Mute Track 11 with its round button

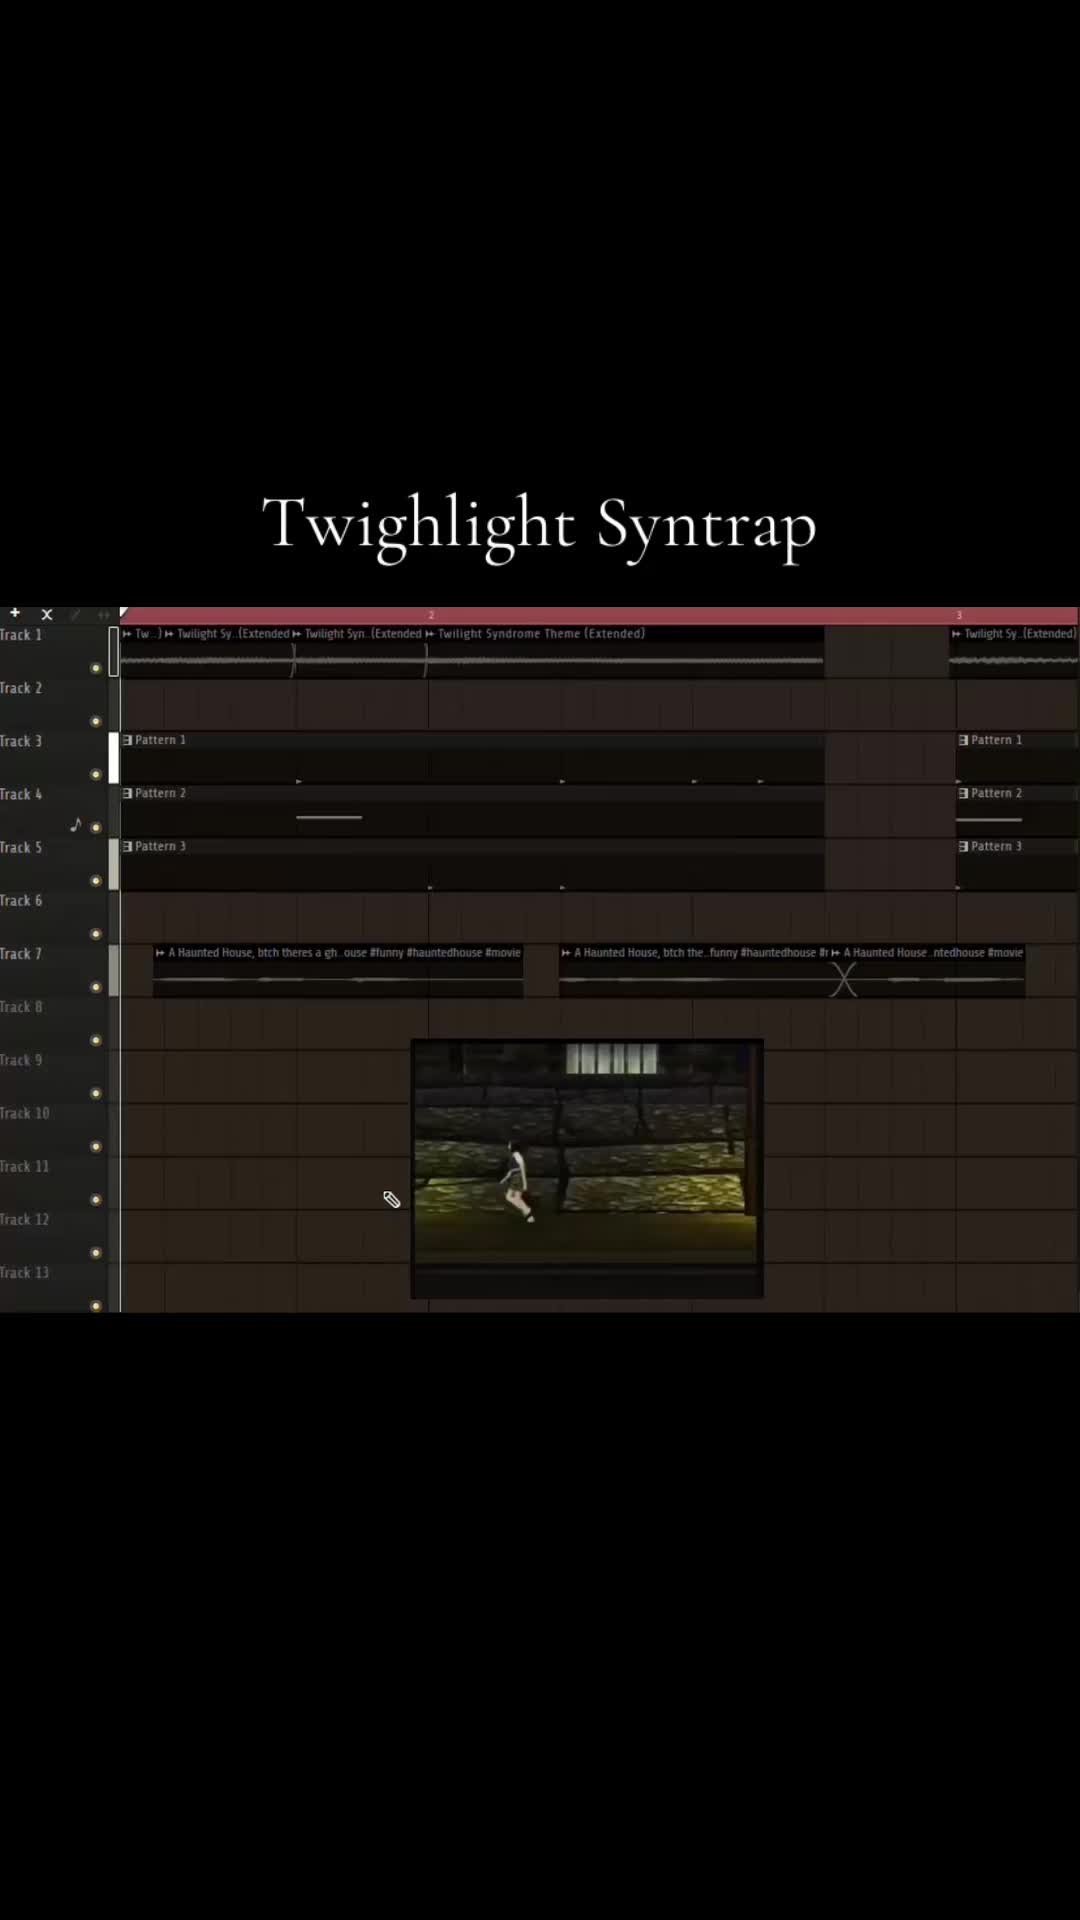tap(96, 1199)
